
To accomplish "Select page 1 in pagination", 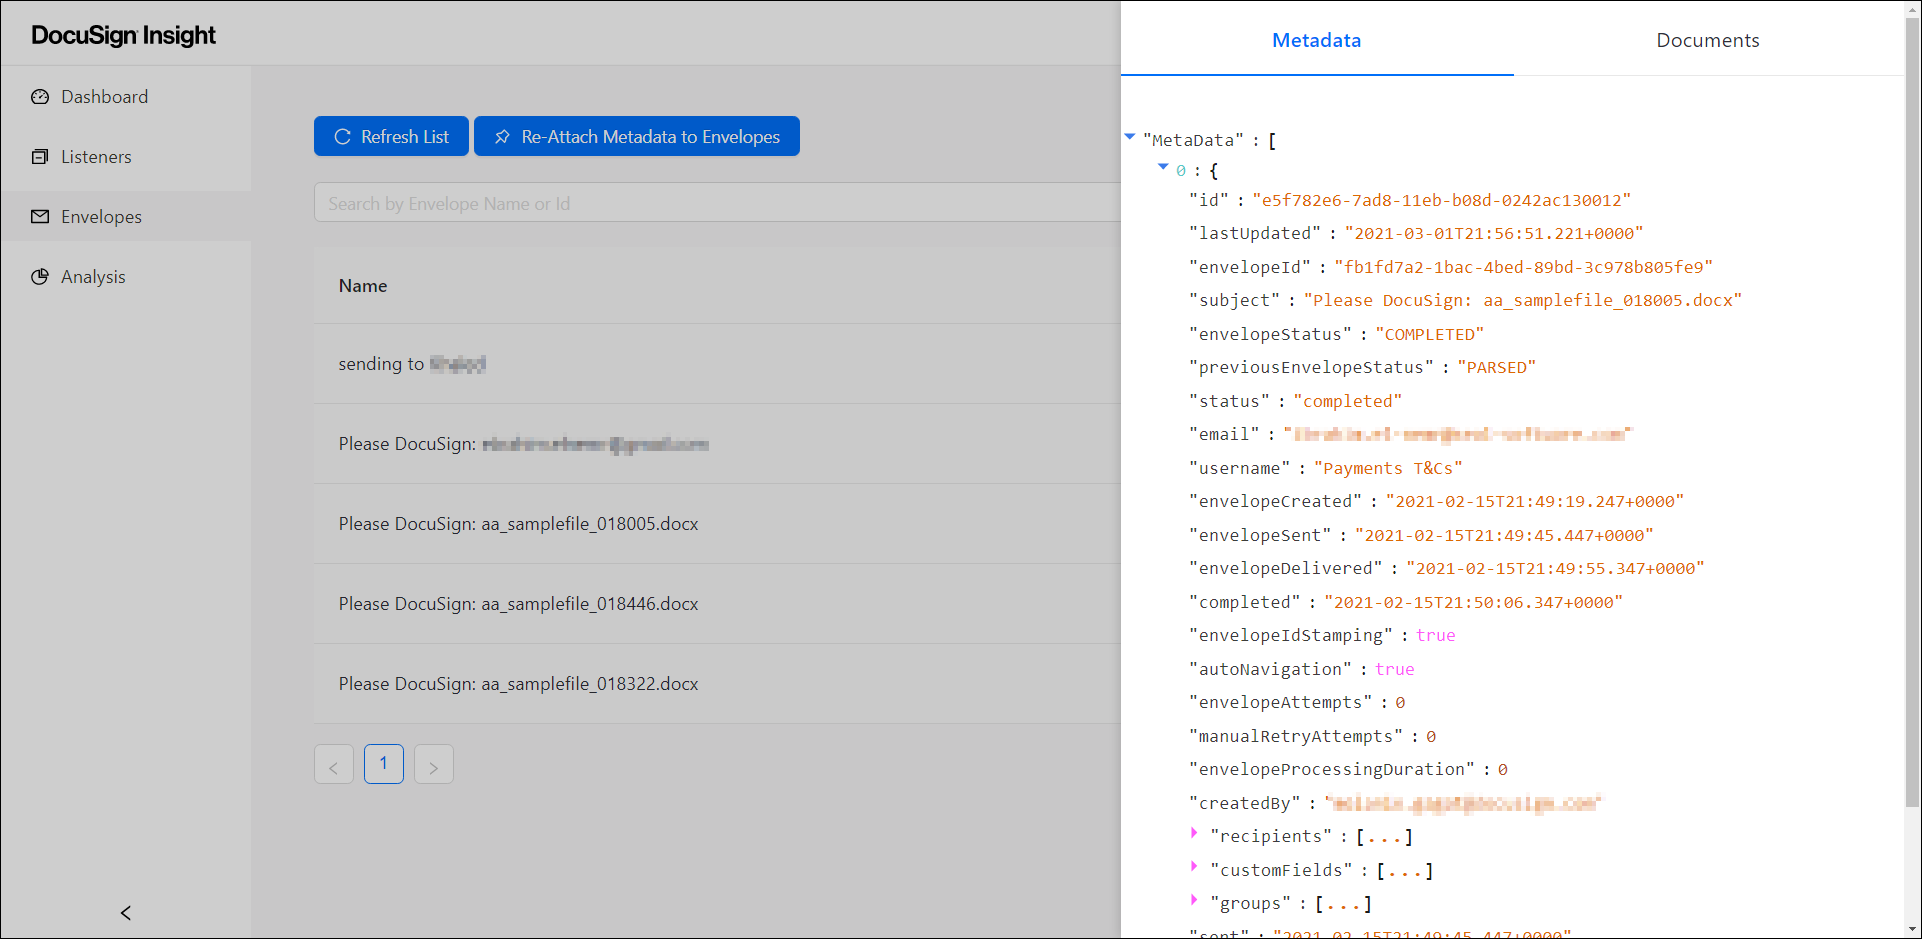I will pos(384,764).
